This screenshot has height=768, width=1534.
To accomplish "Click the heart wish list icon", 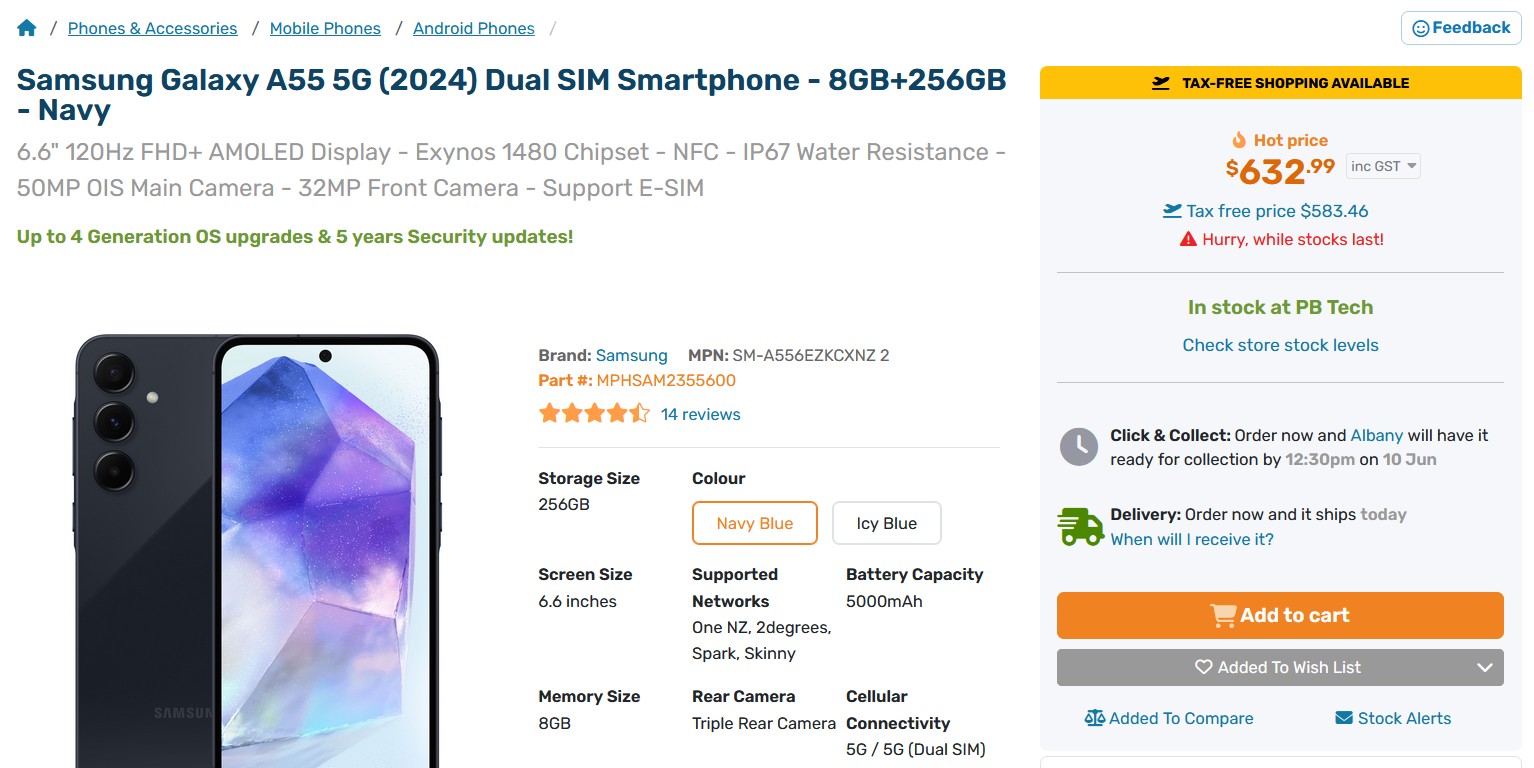I will coord(1204,667).
